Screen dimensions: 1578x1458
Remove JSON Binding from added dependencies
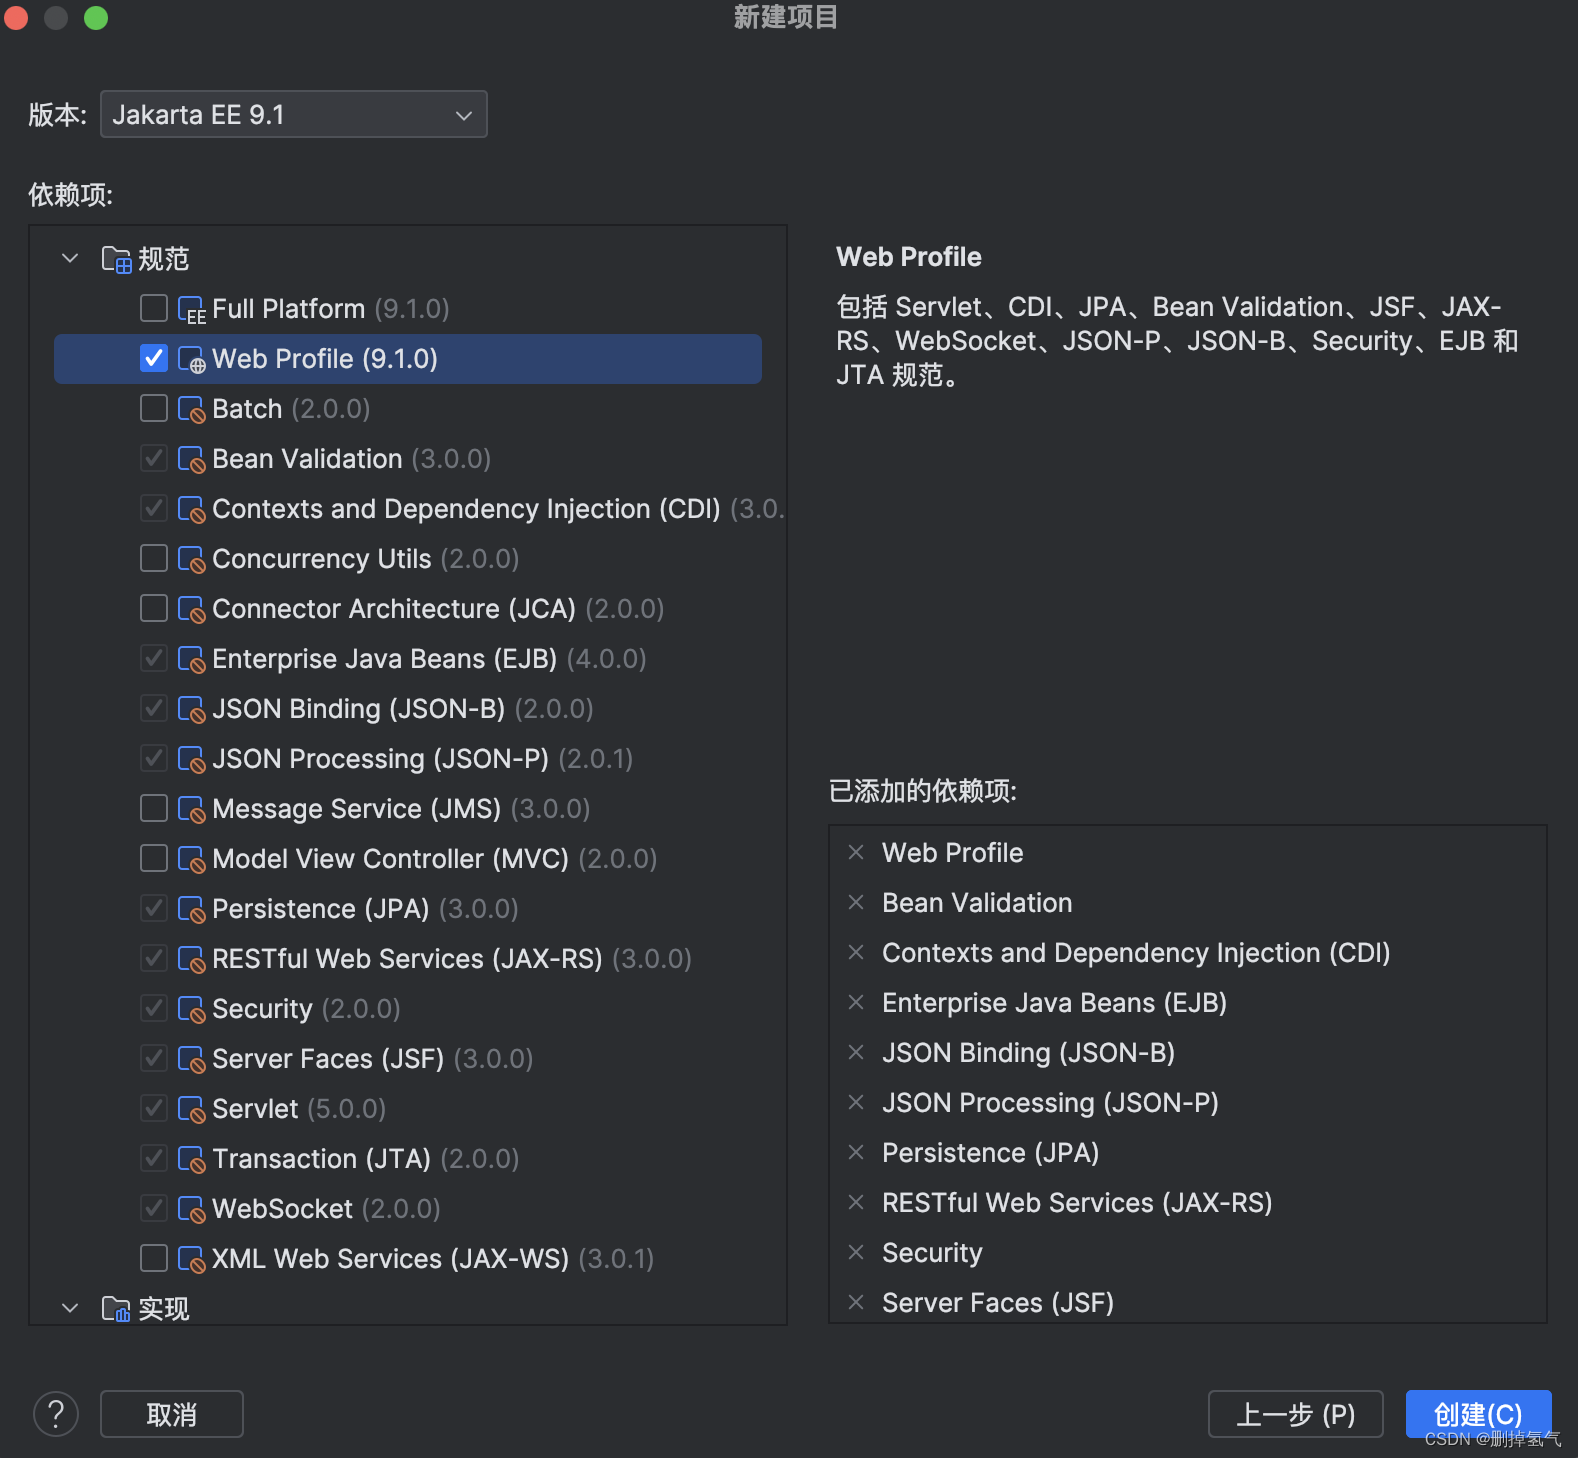(856, 1052)
